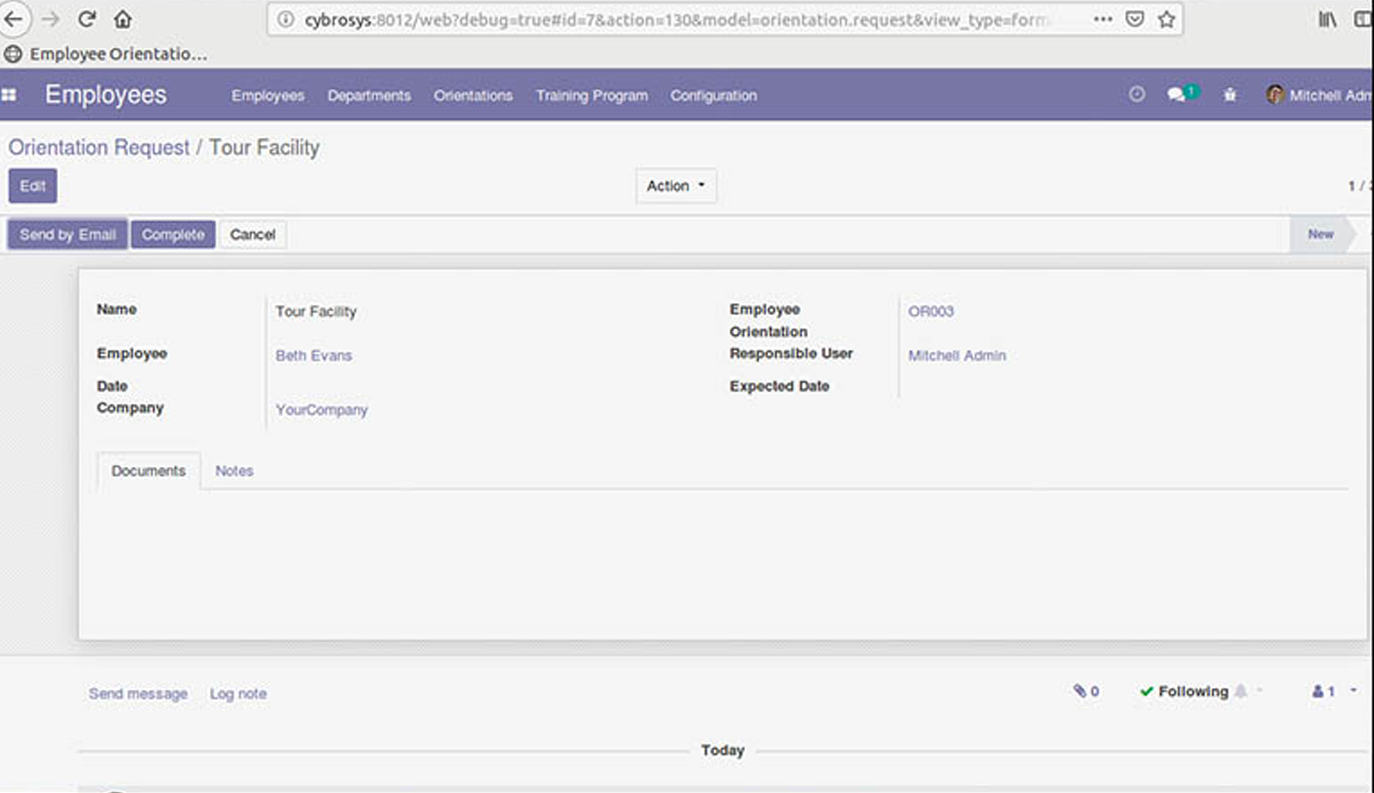Open the Action dropdown
The image size is (1374, 793).
(676, 186)
